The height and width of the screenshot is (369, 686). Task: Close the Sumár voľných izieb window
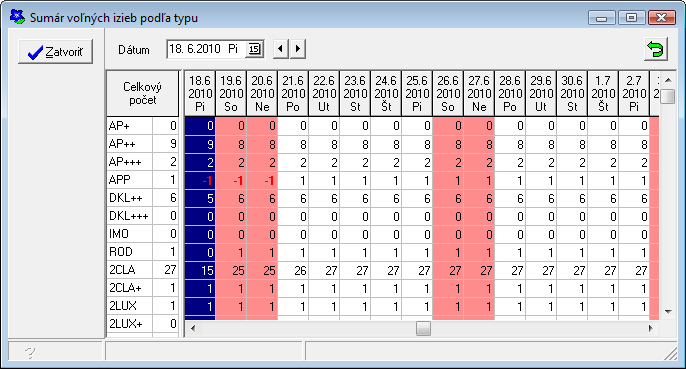coord(662,18)
